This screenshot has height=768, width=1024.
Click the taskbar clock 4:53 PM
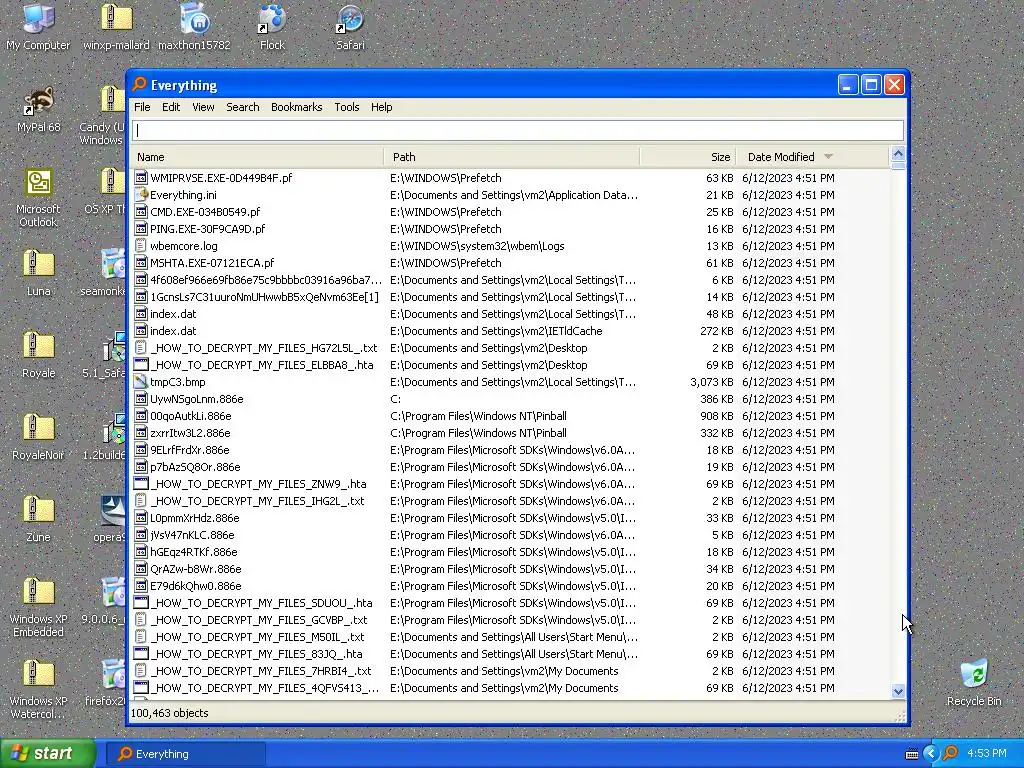[x=986, y=754]
